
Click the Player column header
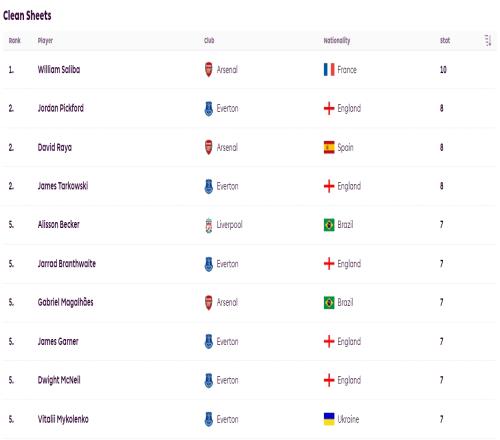click(x=45, y=41)
